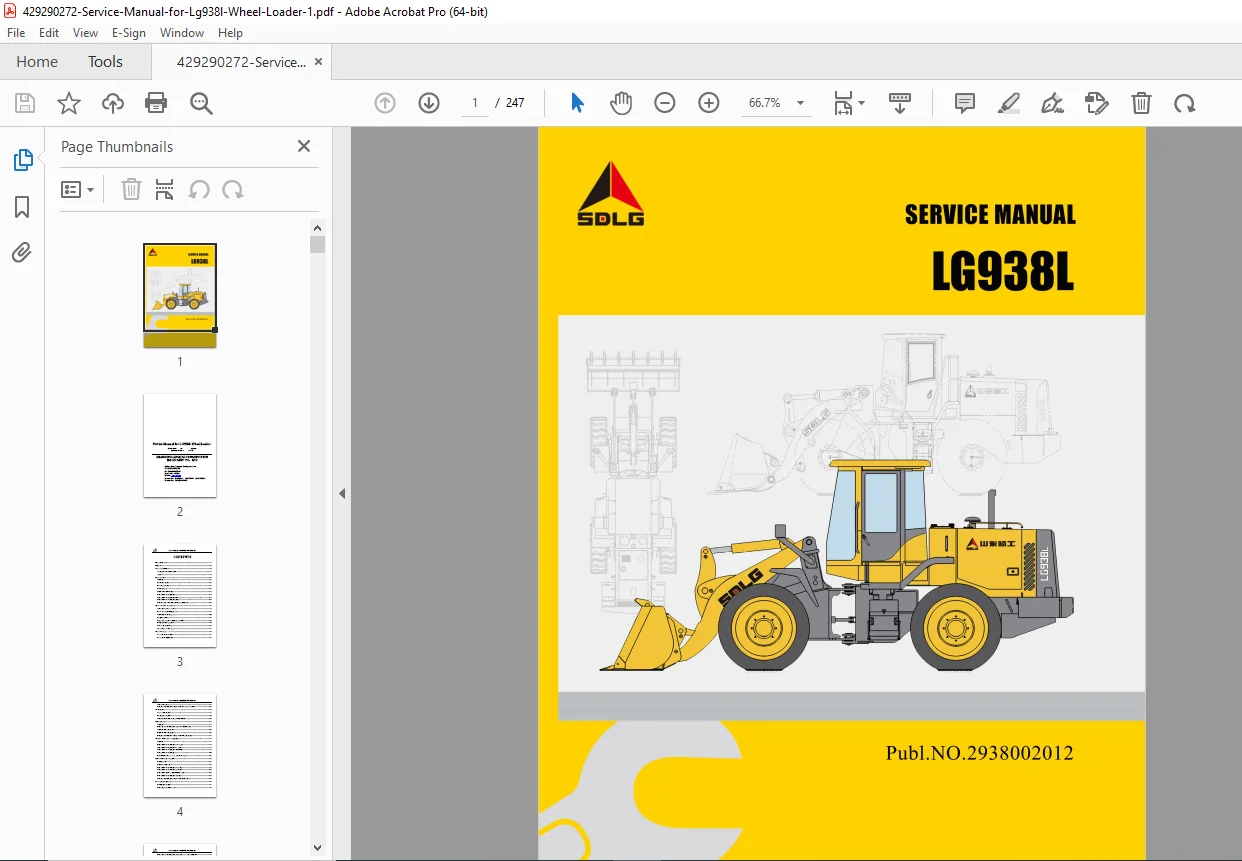Close the open document tab
This screenshot has width=1242, height=861.
(x=318, y=62)
